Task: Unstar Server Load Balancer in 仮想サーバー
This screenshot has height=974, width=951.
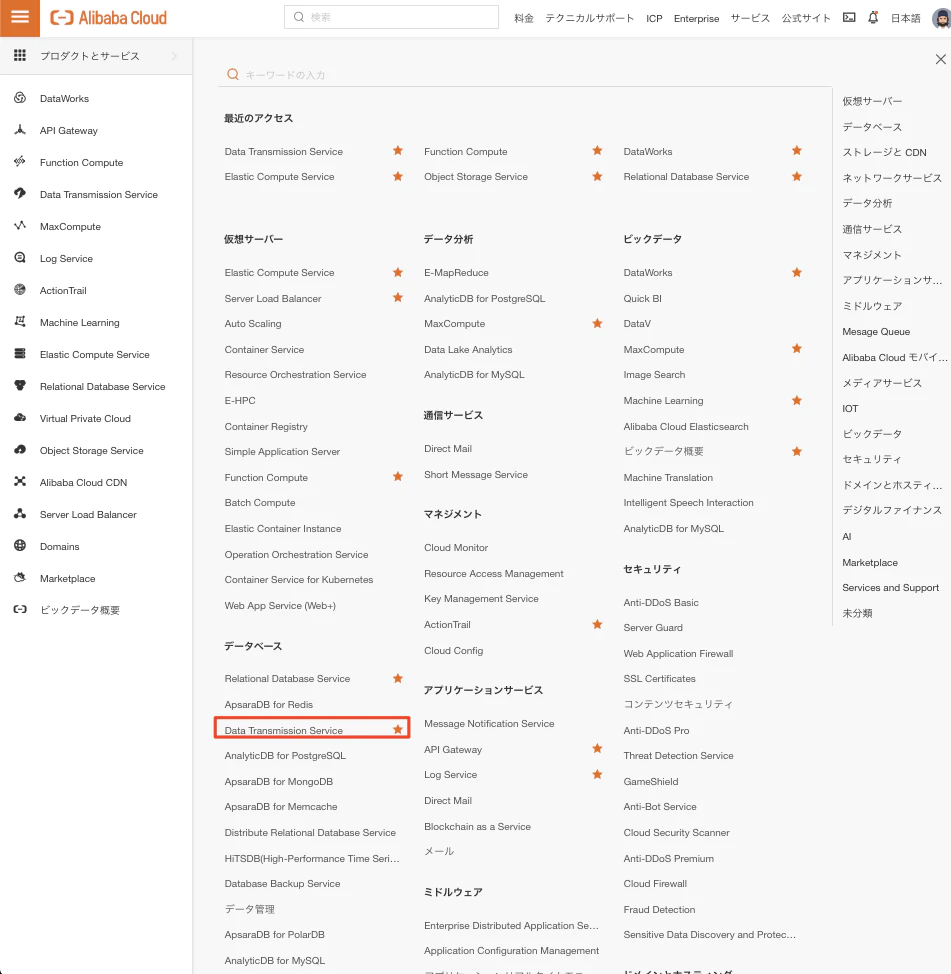Action: pyautogui.click(x=398, y=298)
